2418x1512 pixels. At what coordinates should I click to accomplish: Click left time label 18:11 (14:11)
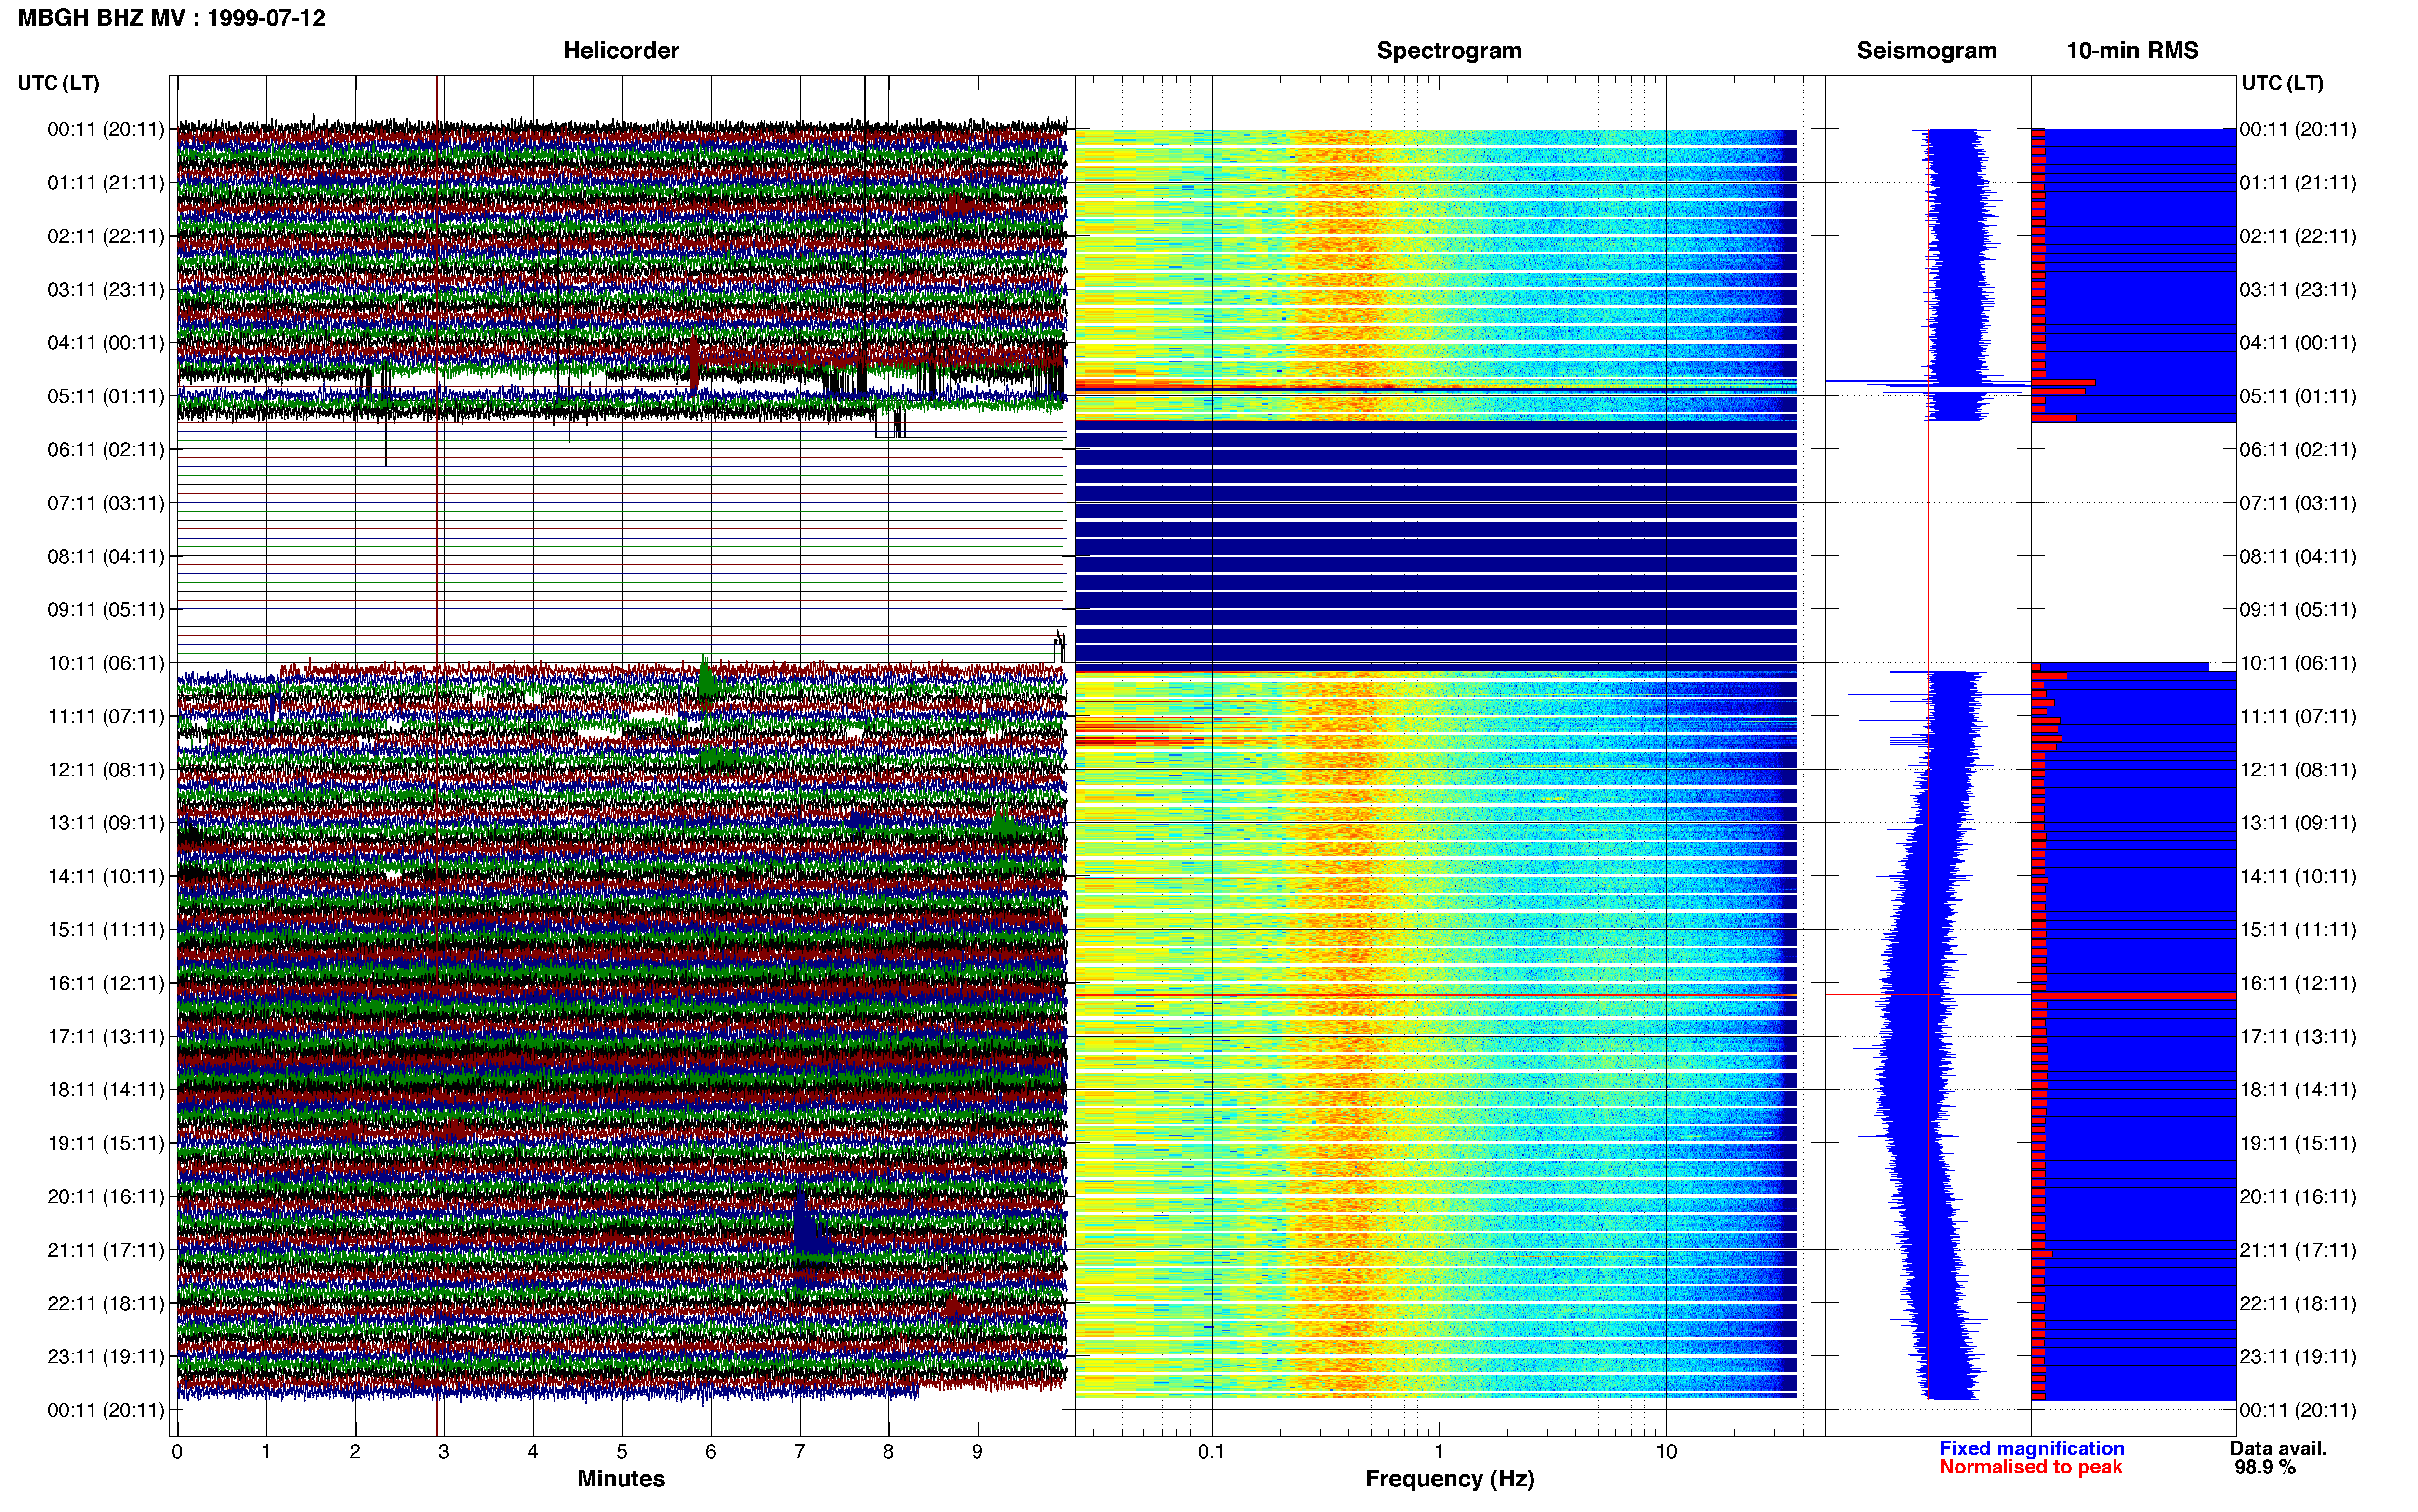(106, 1089)
